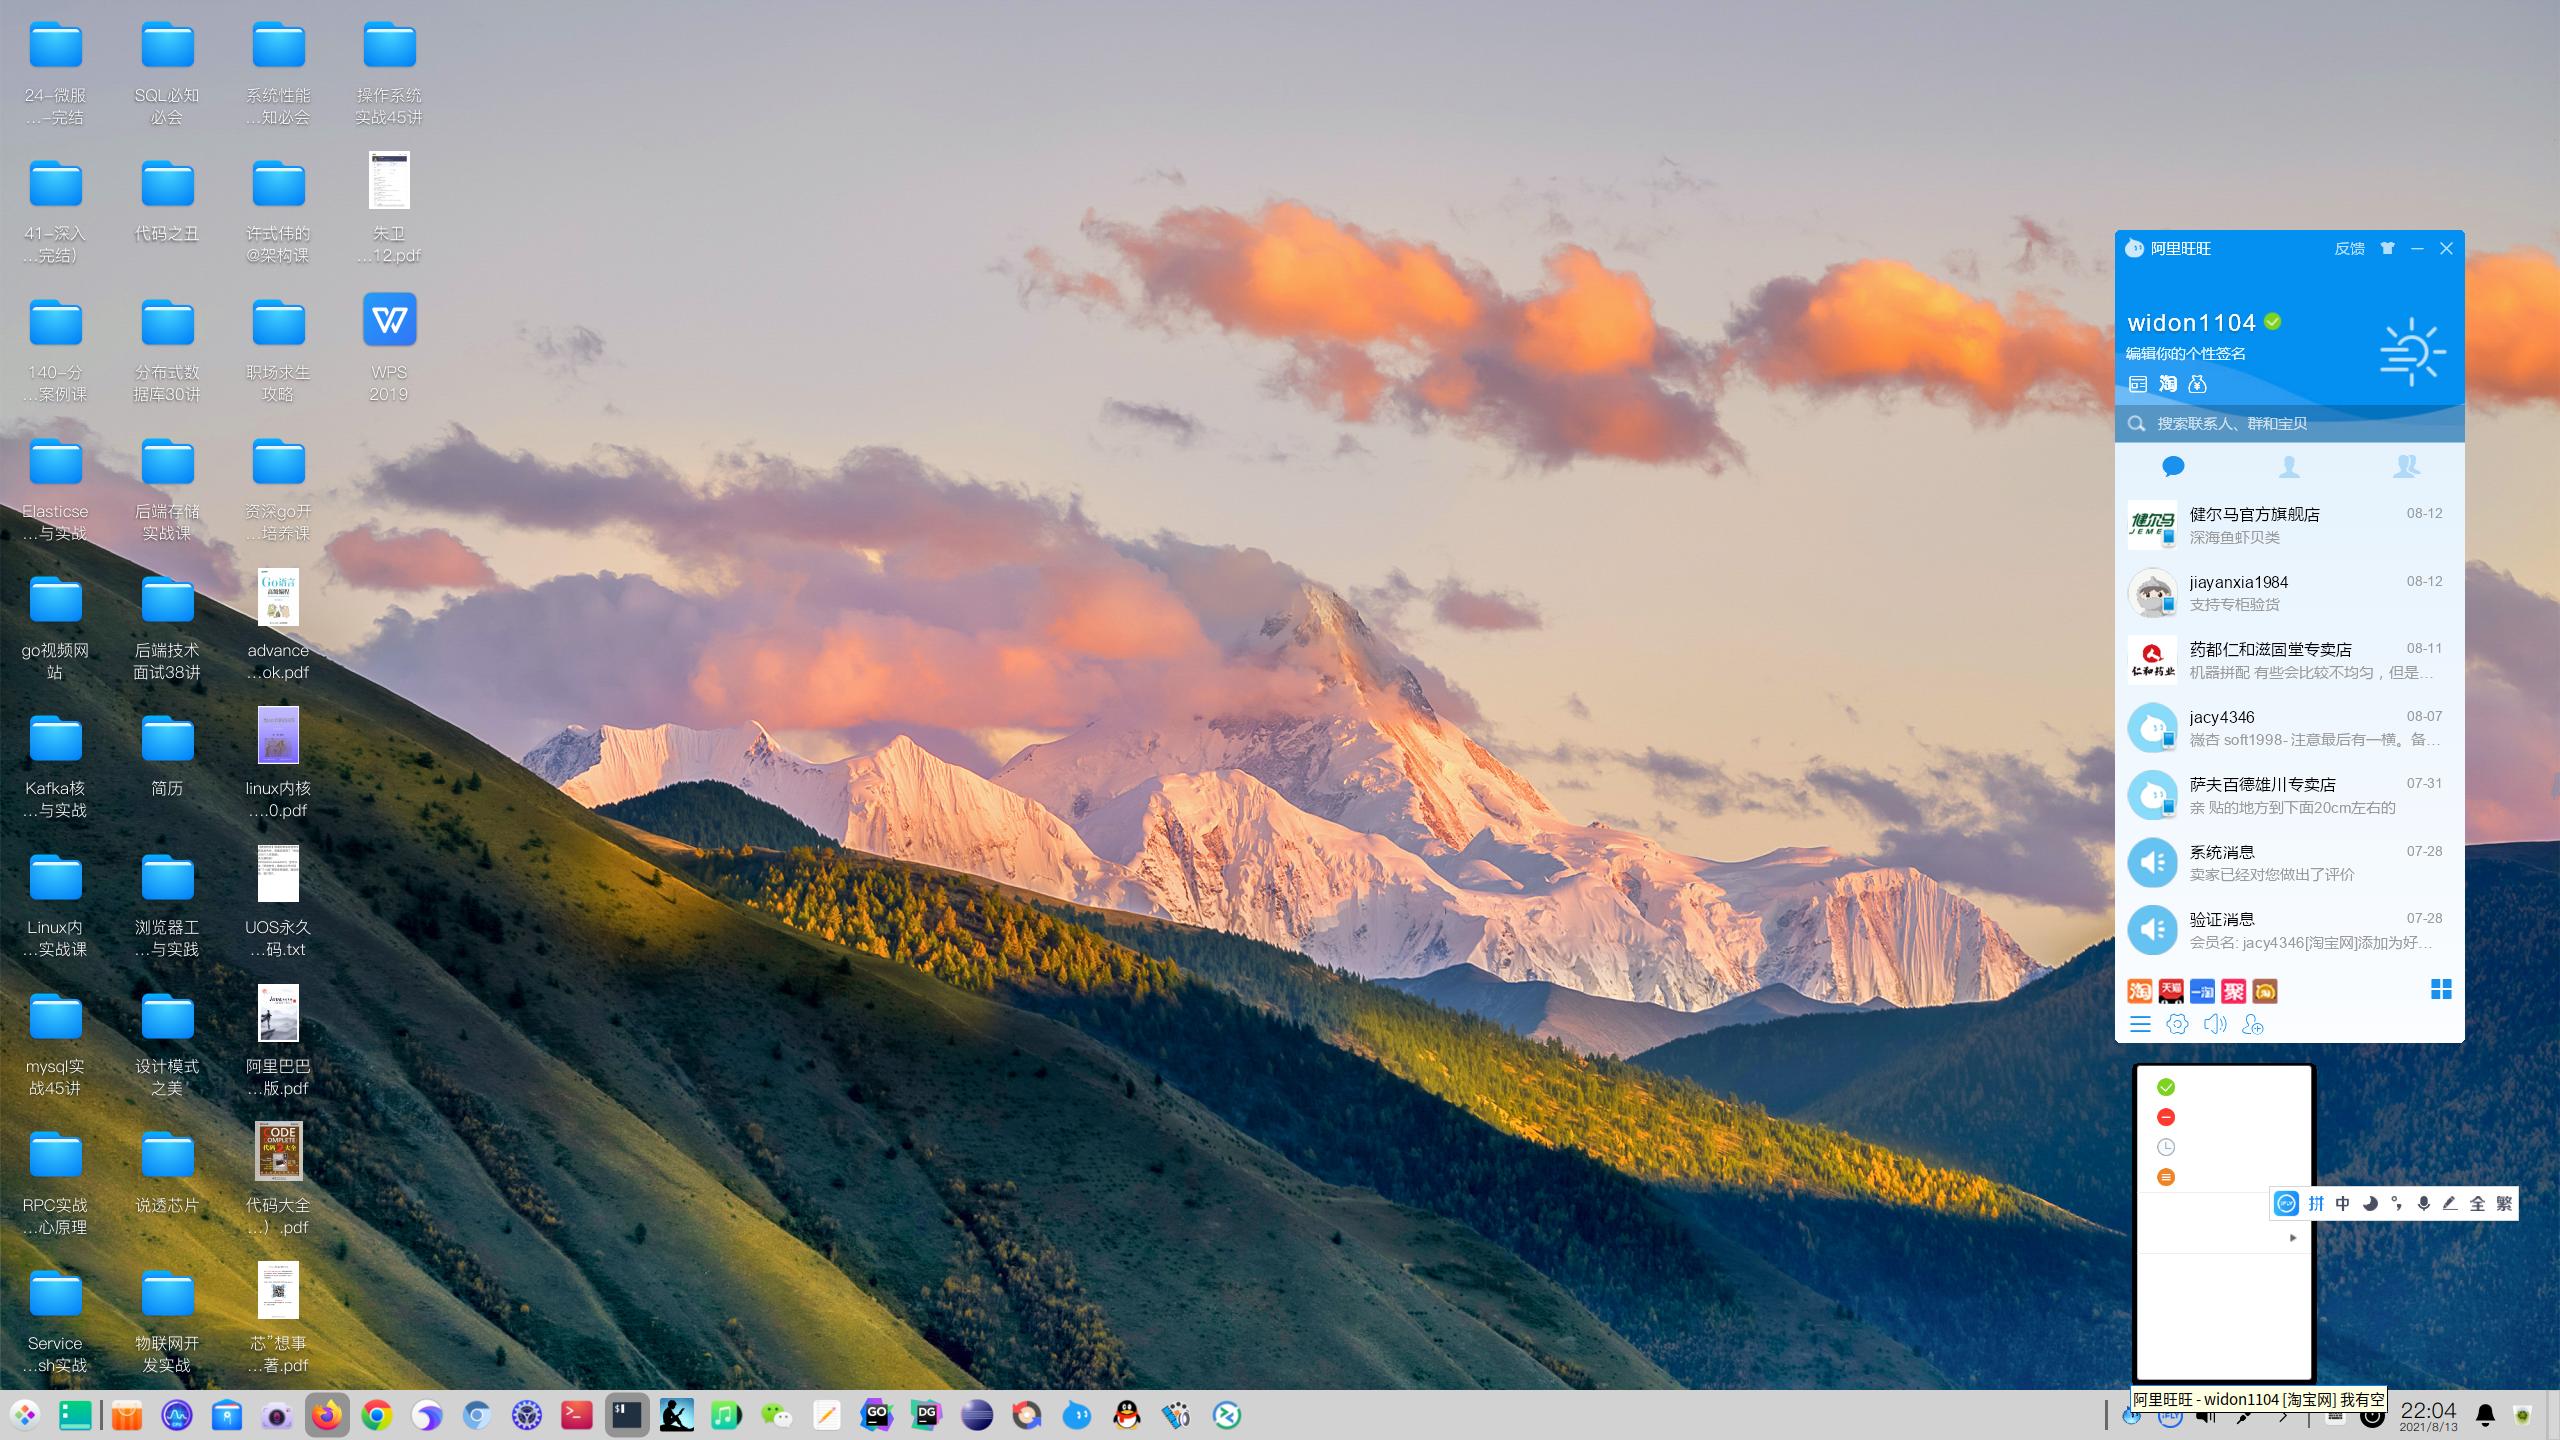Select the red busy status option
This screenshot has height=1440, width=2560.
2166,1117
